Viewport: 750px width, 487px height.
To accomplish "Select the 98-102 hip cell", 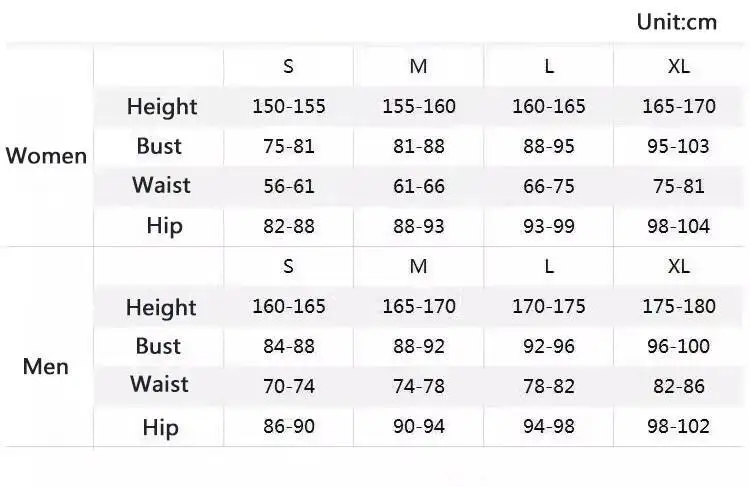I will pyautogui.click(x=678, y=427).
